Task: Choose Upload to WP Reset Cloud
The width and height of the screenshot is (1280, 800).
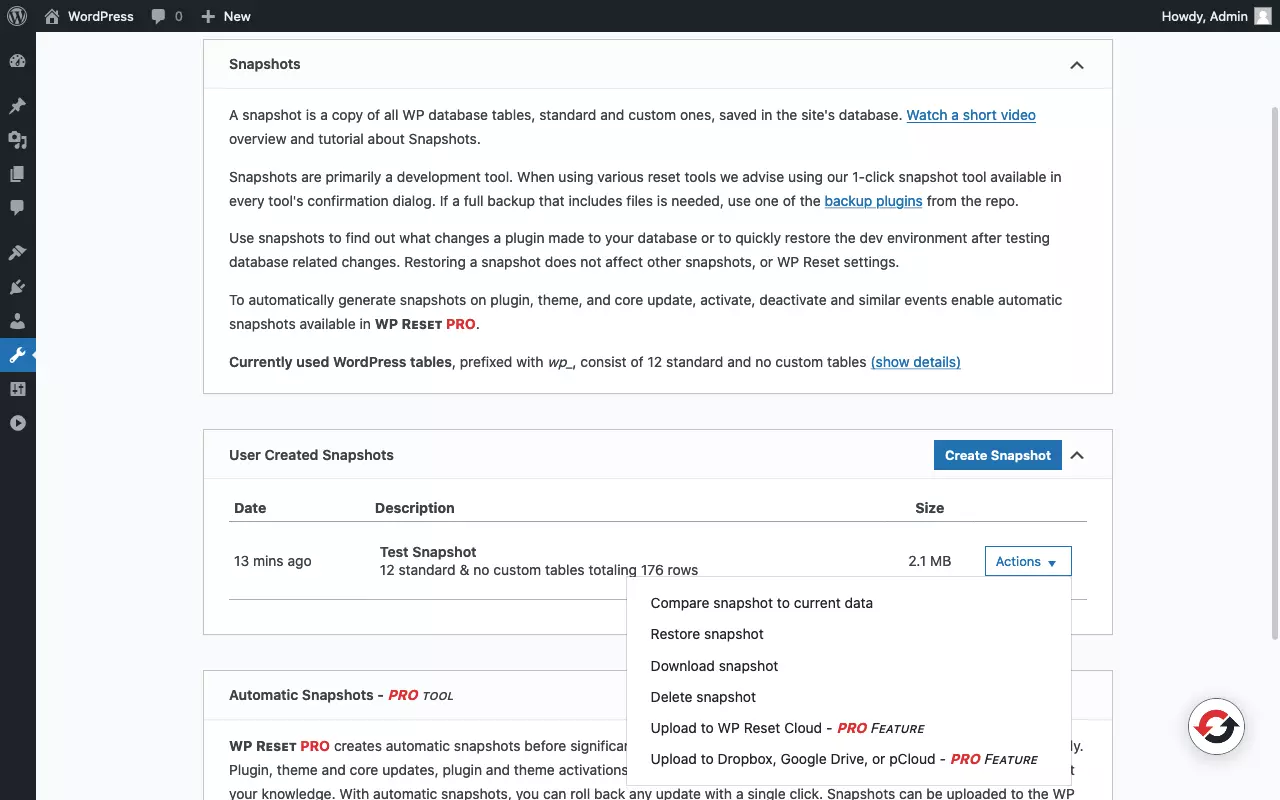Action: pos(787,728)
